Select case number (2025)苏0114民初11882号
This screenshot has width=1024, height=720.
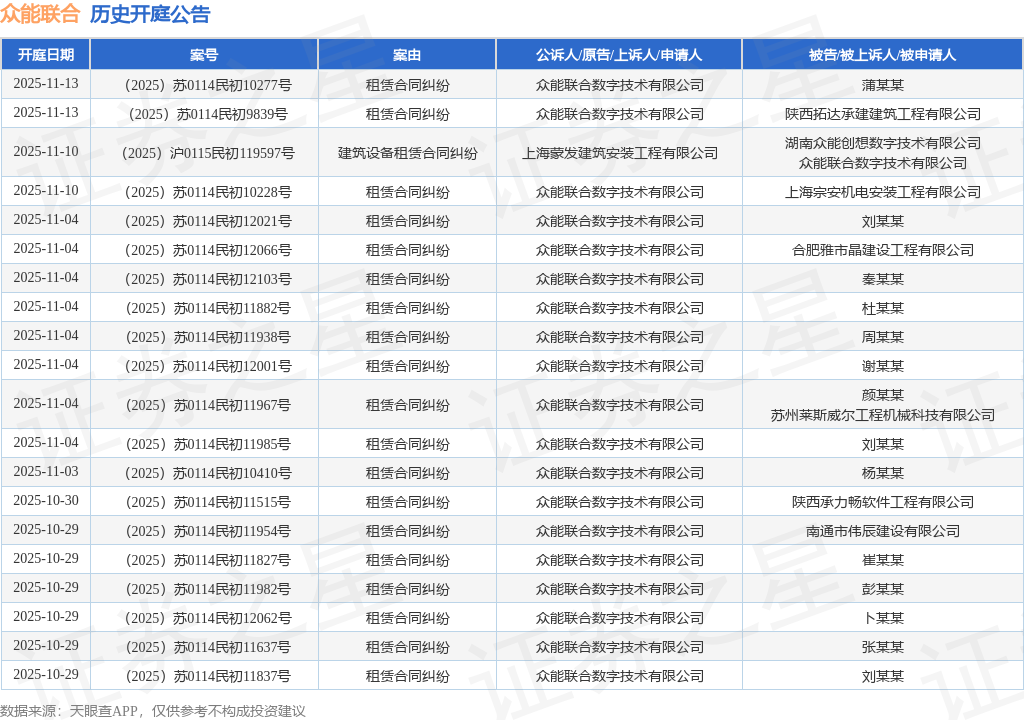point(208,308)
